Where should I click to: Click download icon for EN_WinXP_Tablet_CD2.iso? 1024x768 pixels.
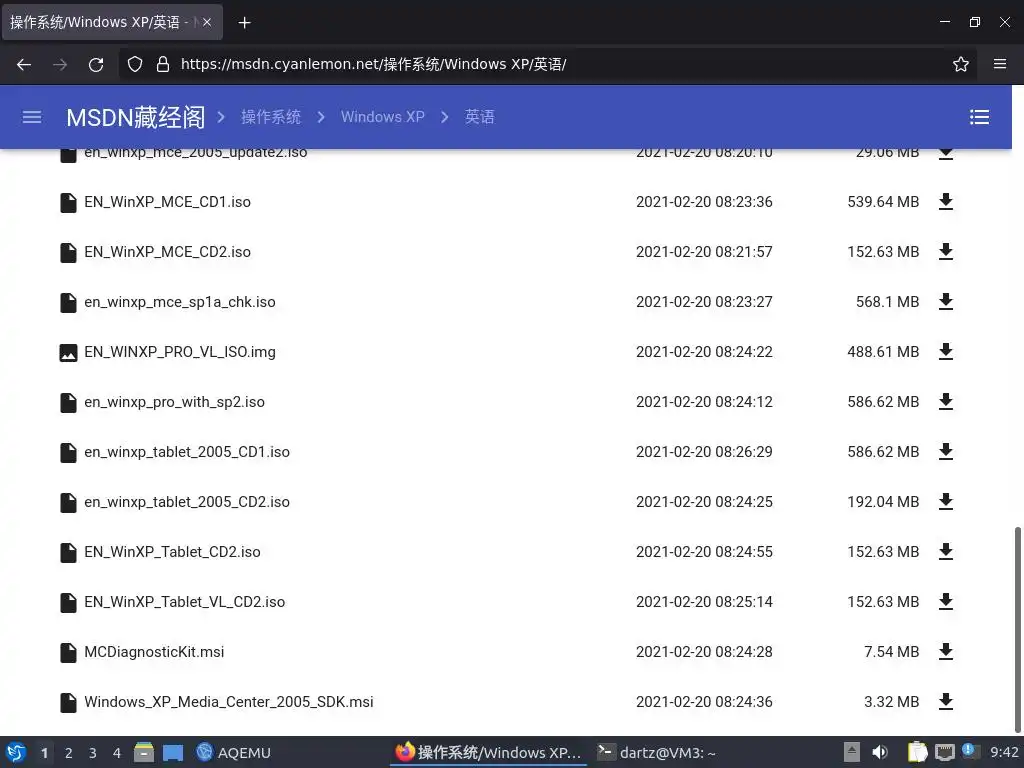coord(946,552)
